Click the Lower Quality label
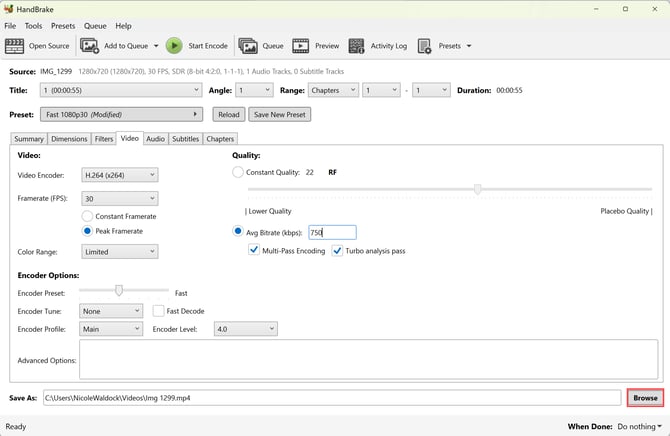 pyautogui.click(x=268, y=211)
